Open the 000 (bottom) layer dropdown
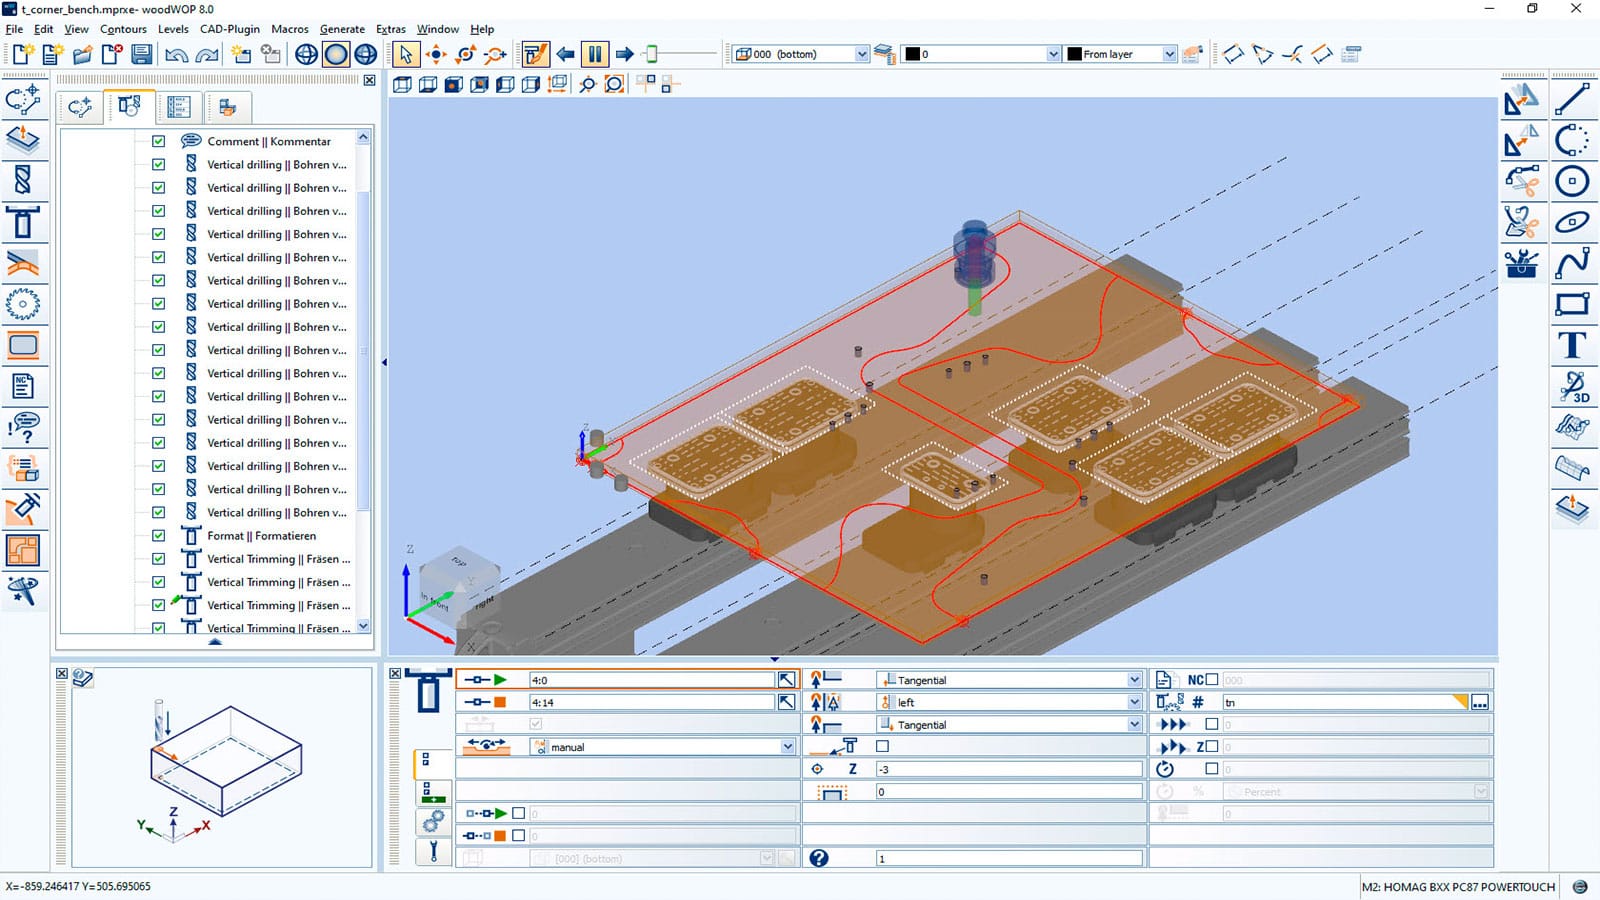This screenshot has width=1600, height=900. [860, 54]
